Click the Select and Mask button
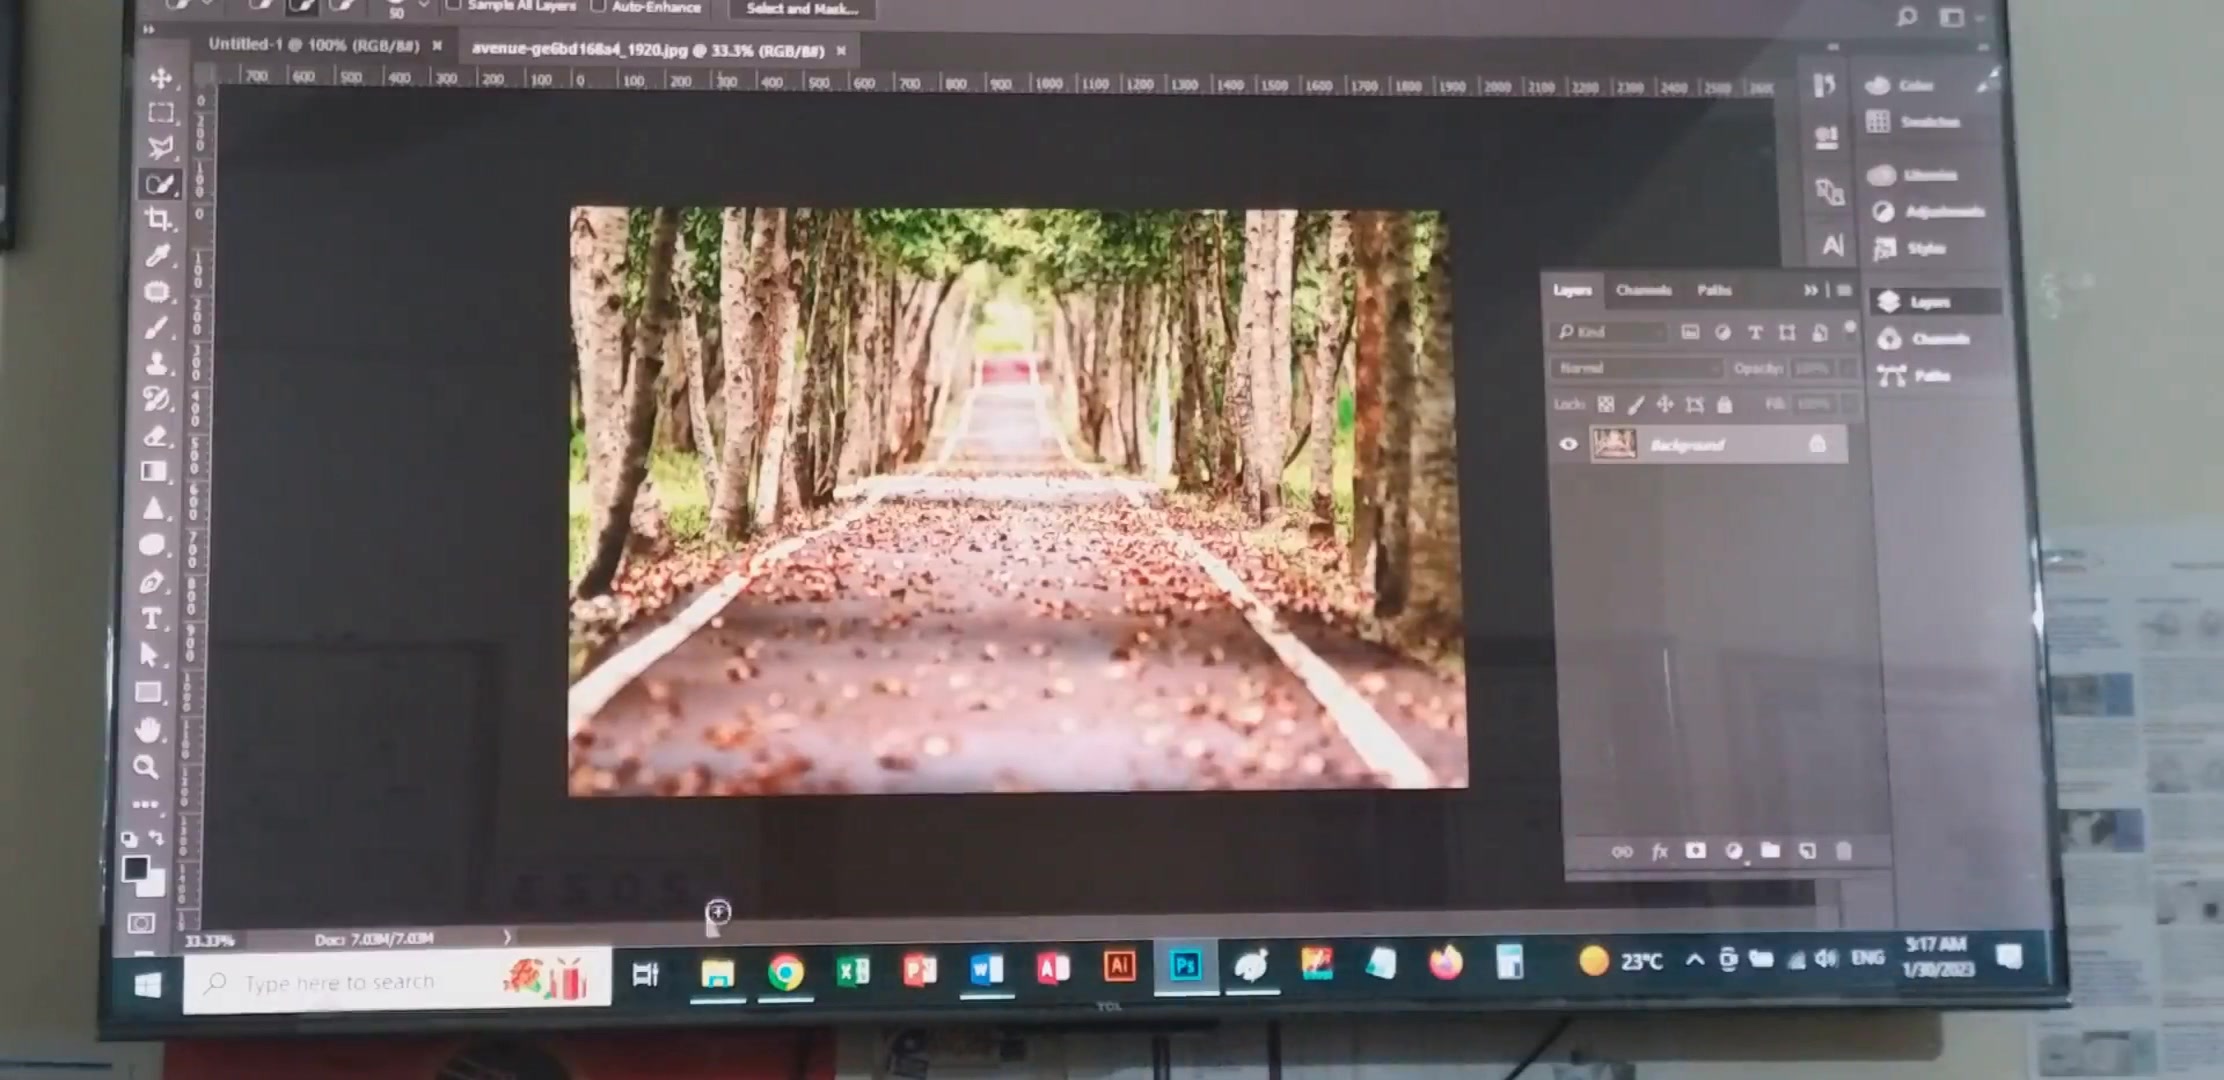The height and width of the screenshot is (1080, 2224). pyautogui.click(x=802, y=8)
